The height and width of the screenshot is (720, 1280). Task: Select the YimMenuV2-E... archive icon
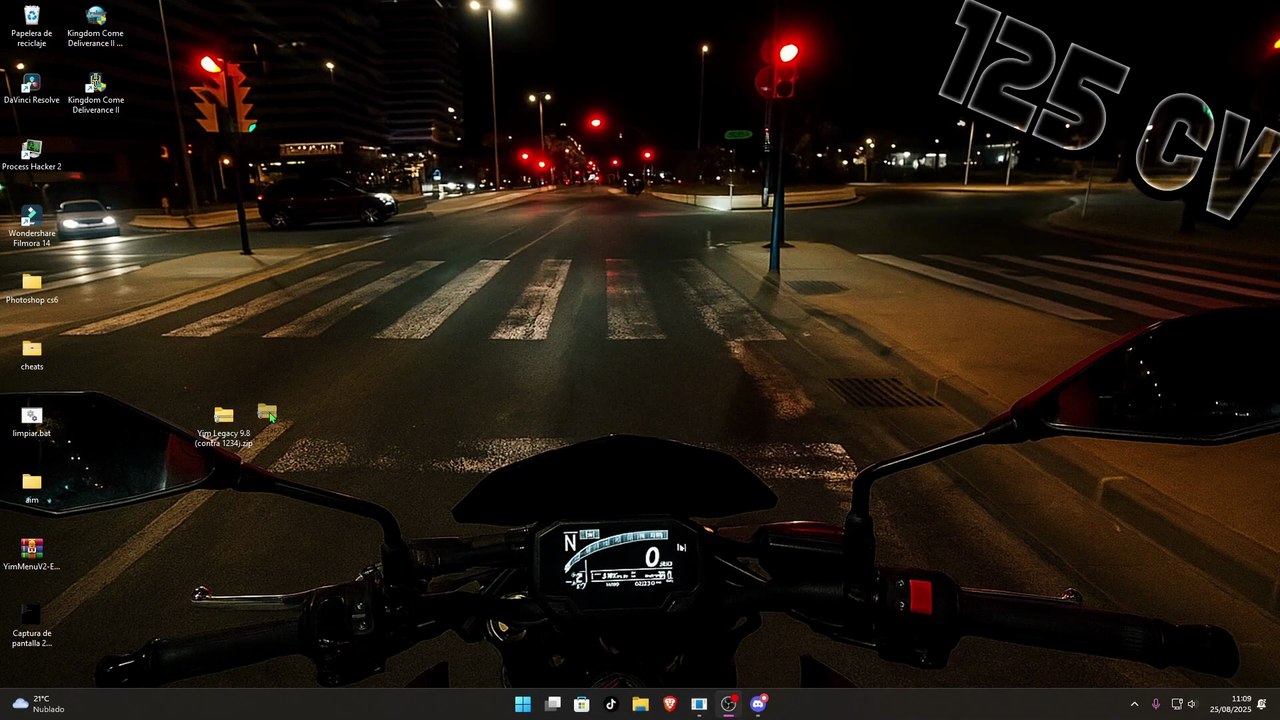click(x=32, y=556)
